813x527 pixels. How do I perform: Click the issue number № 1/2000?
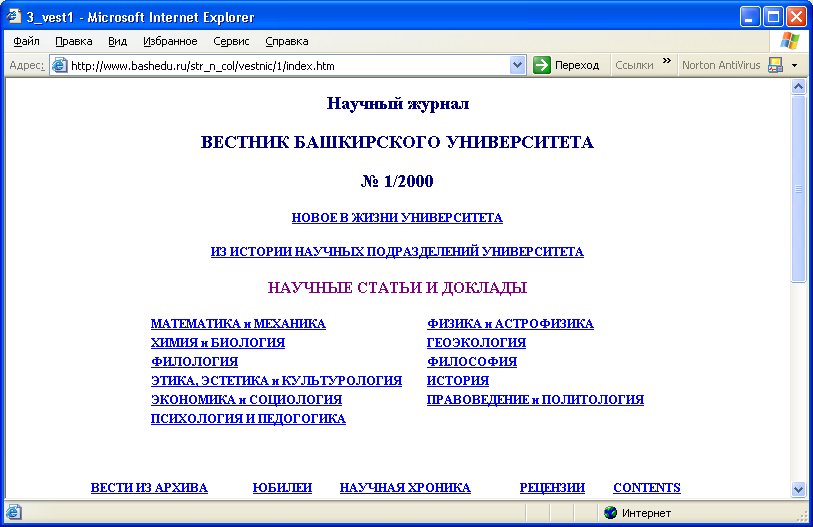pos(397,182)
